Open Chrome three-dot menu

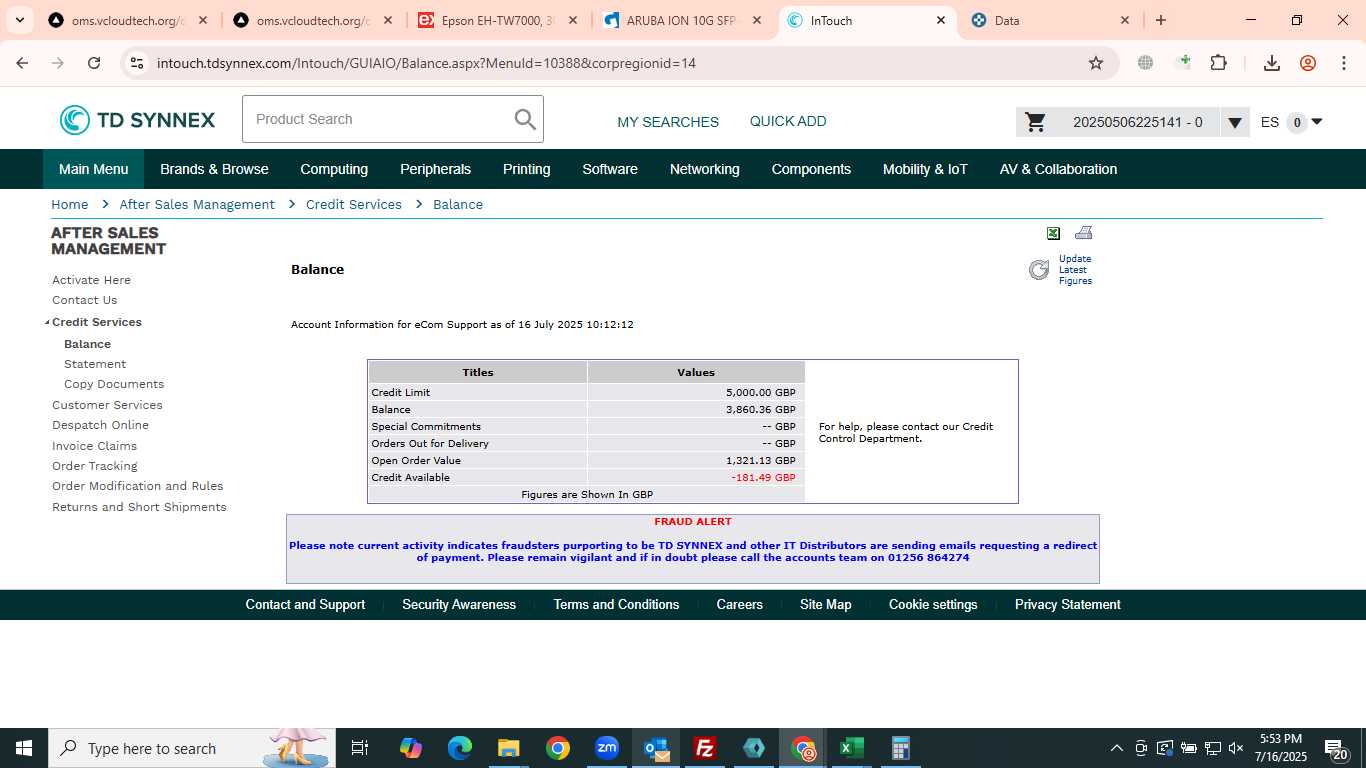pyautogui.click(x=1343, y=63)
